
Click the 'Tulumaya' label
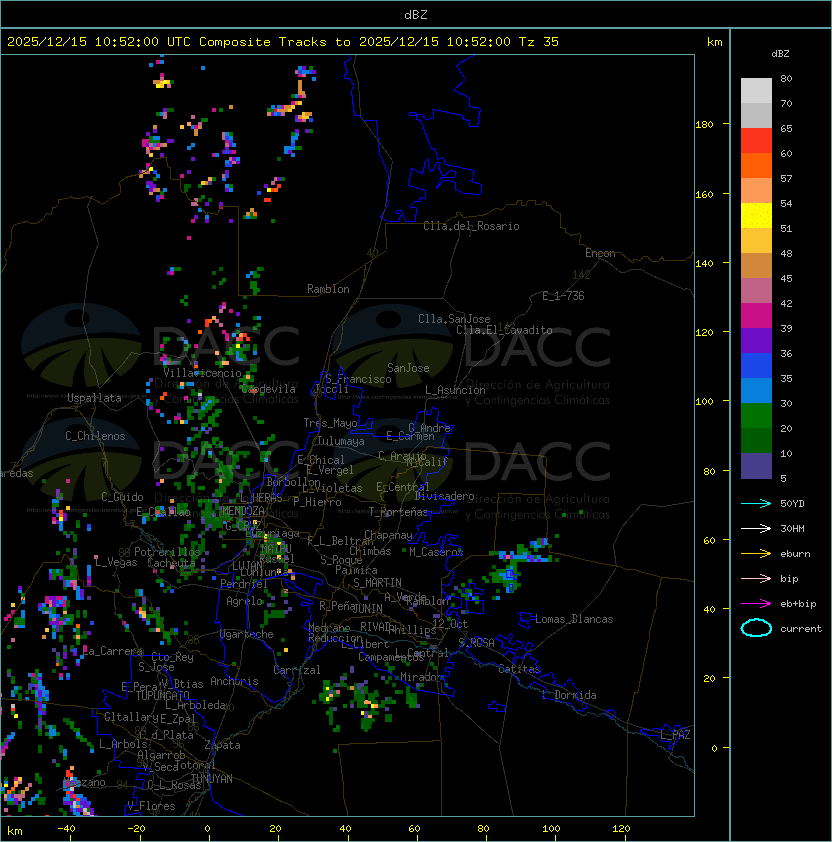coord(341,441)
